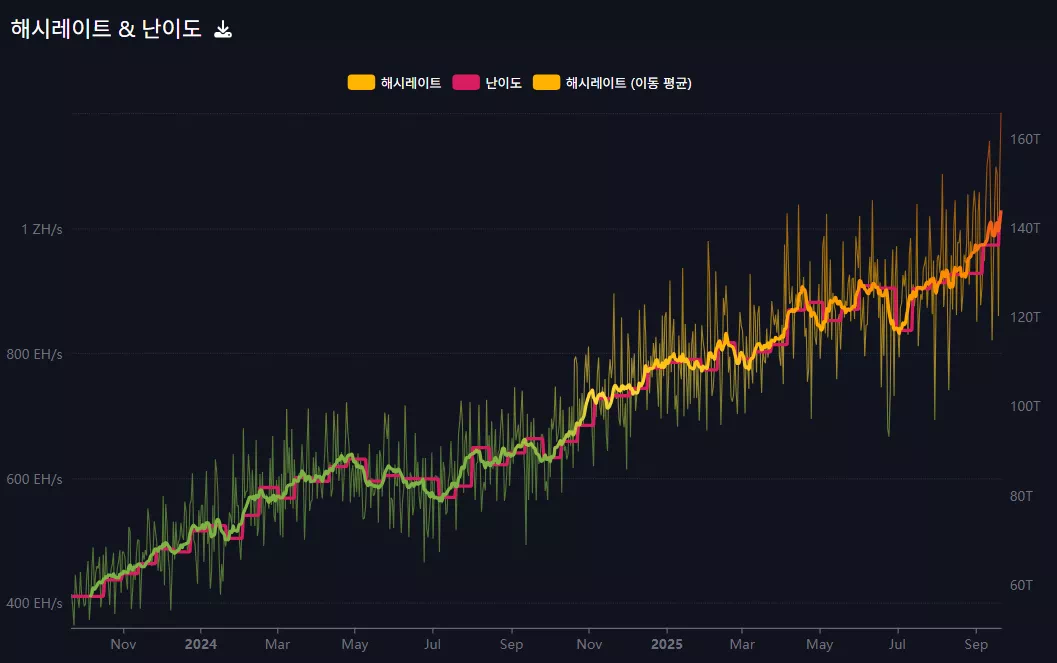Click the 160T difficulty axis label
Screen dimensions: 1057x663
tap(1024, 139)
